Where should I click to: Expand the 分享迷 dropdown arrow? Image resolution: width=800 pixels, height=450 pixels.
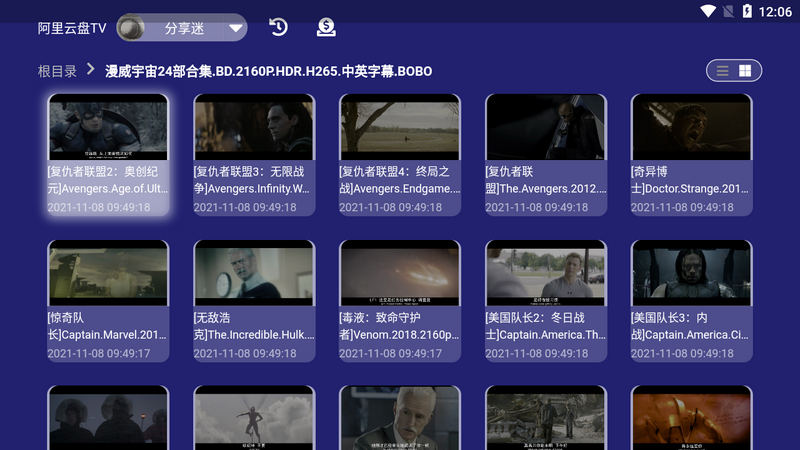pyautogui.click(x=236, y=29)
